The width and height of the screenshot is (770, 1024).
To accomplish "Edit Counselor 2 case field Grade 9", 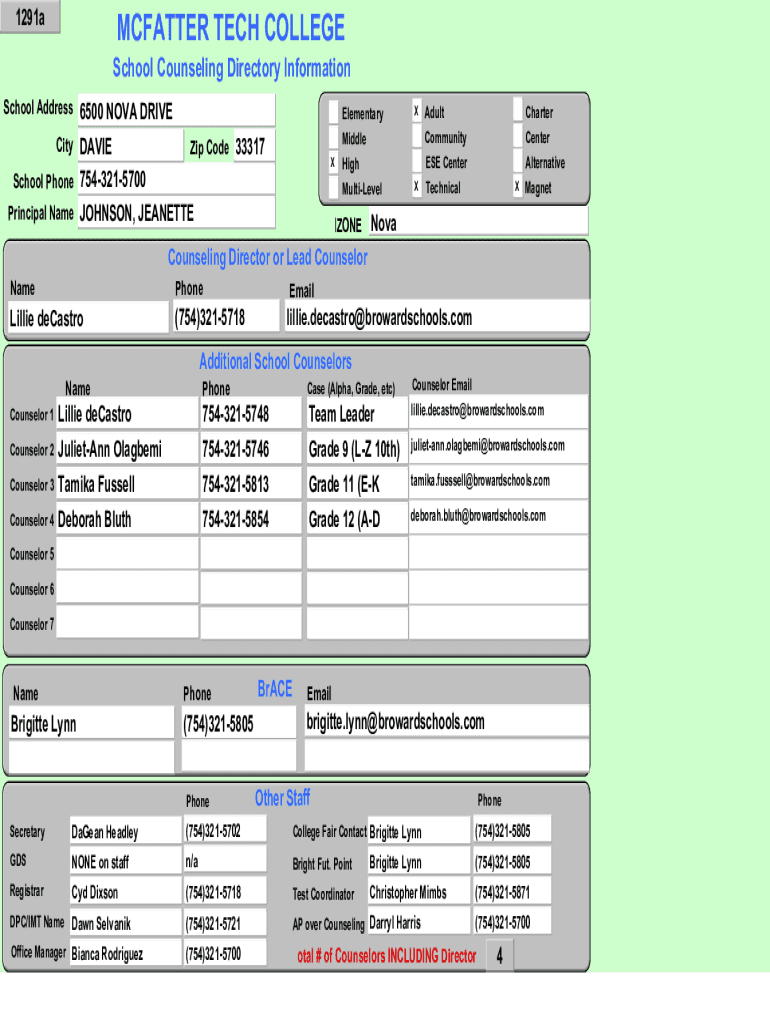I will [x=355, y=448].
